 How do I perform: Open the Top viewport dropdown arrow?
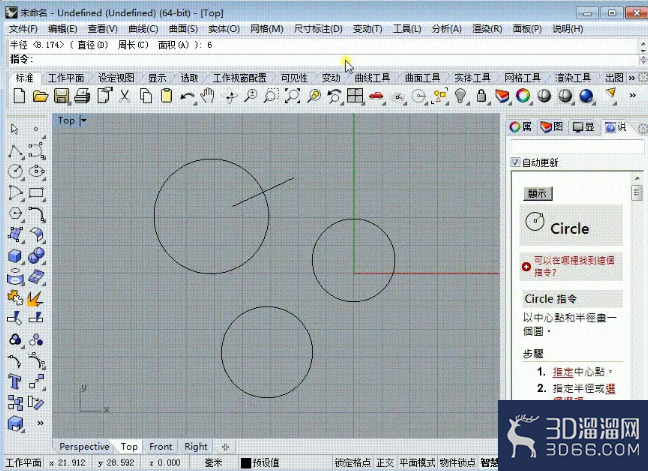(83, 121)
